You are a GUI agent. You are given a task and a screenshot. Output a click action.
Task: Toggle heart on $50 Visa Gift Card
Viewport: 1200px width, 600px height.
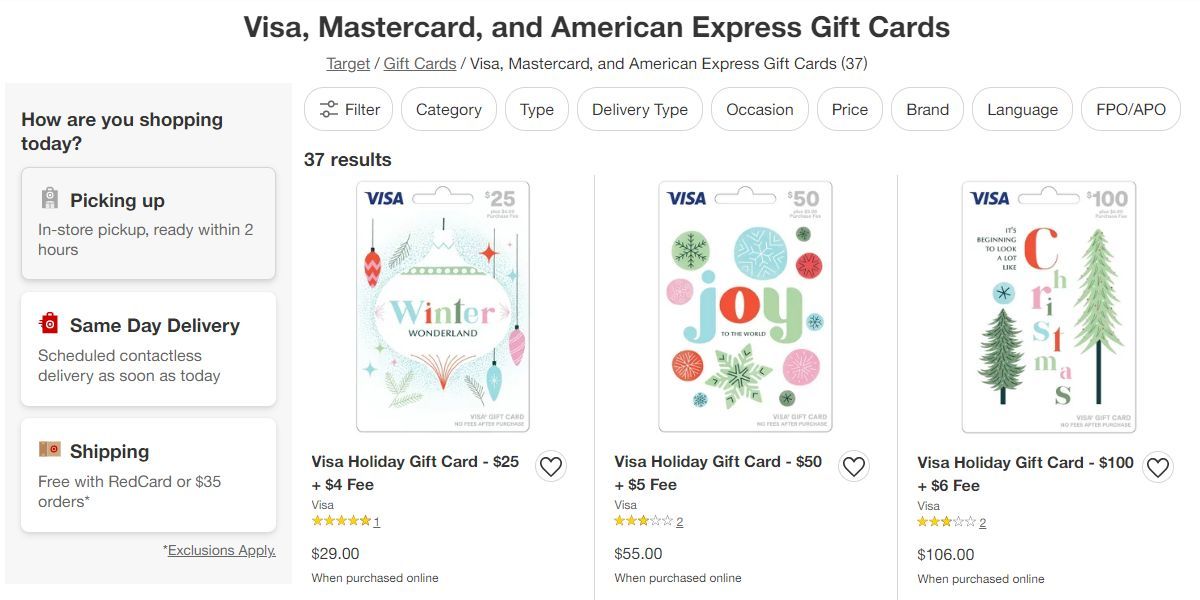(x=853, y=466)
